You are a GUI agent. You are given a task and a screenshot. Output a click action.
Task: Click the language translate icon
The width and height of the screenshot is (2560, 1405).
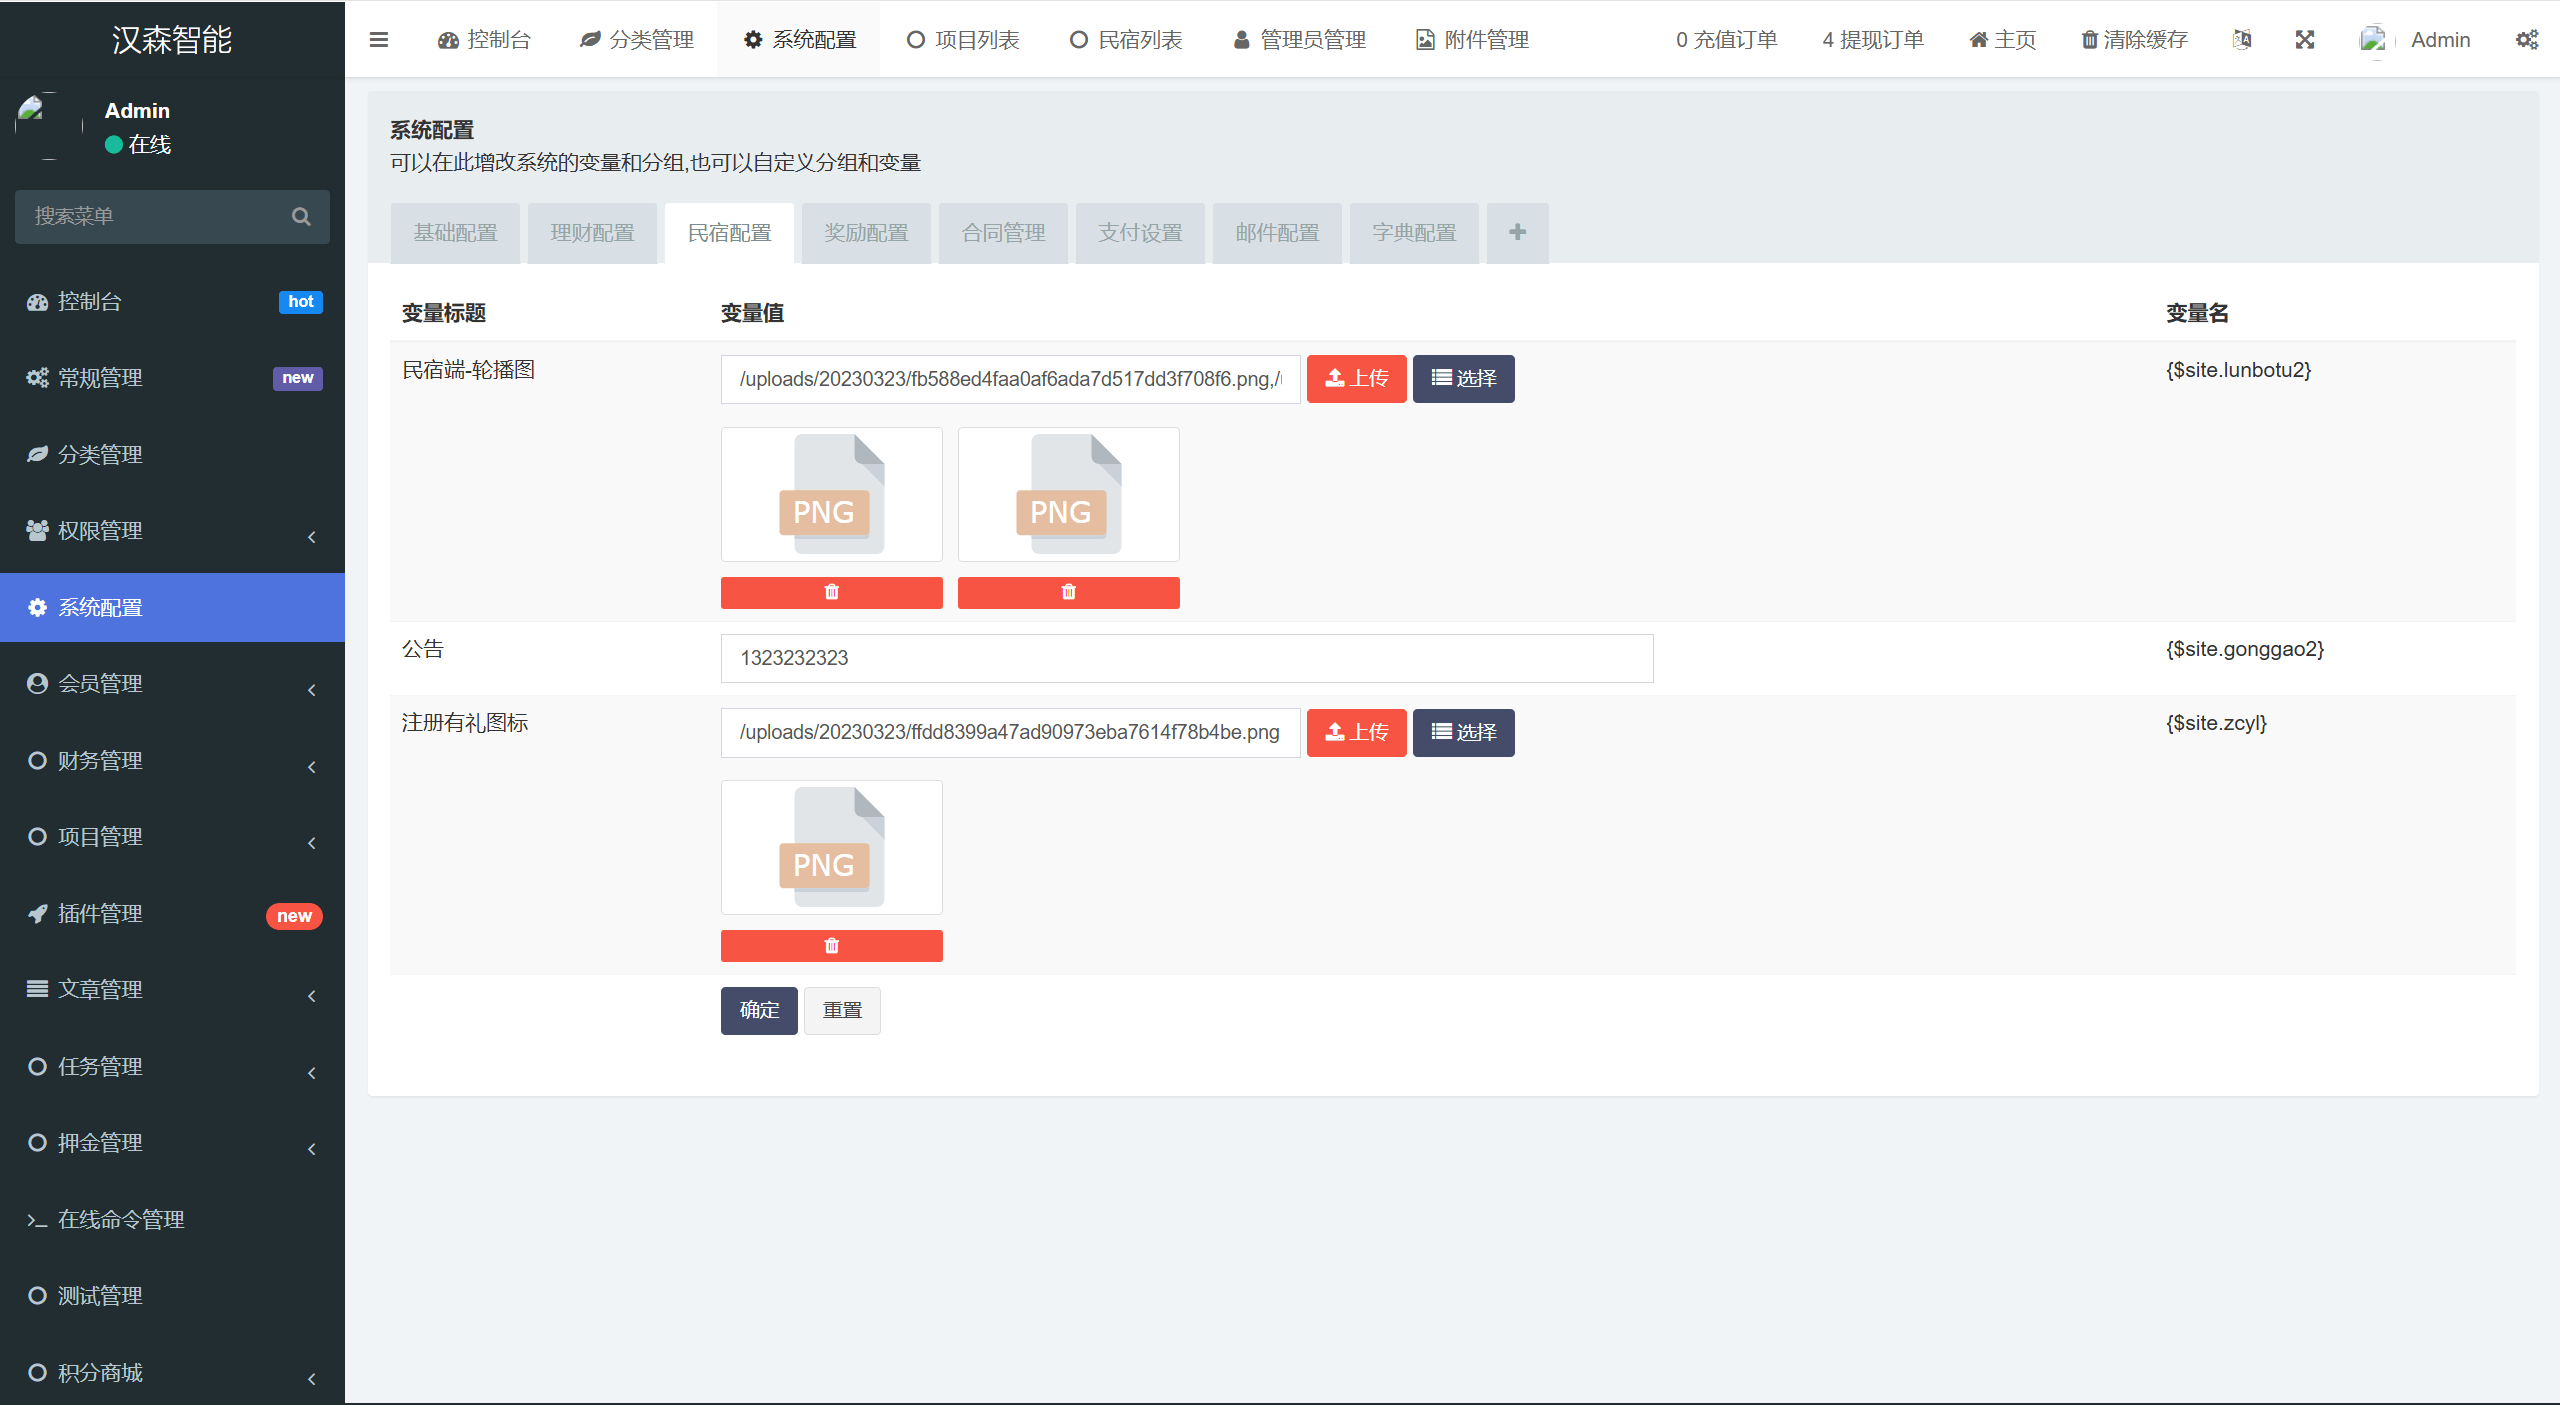[x=2242, y=40]
